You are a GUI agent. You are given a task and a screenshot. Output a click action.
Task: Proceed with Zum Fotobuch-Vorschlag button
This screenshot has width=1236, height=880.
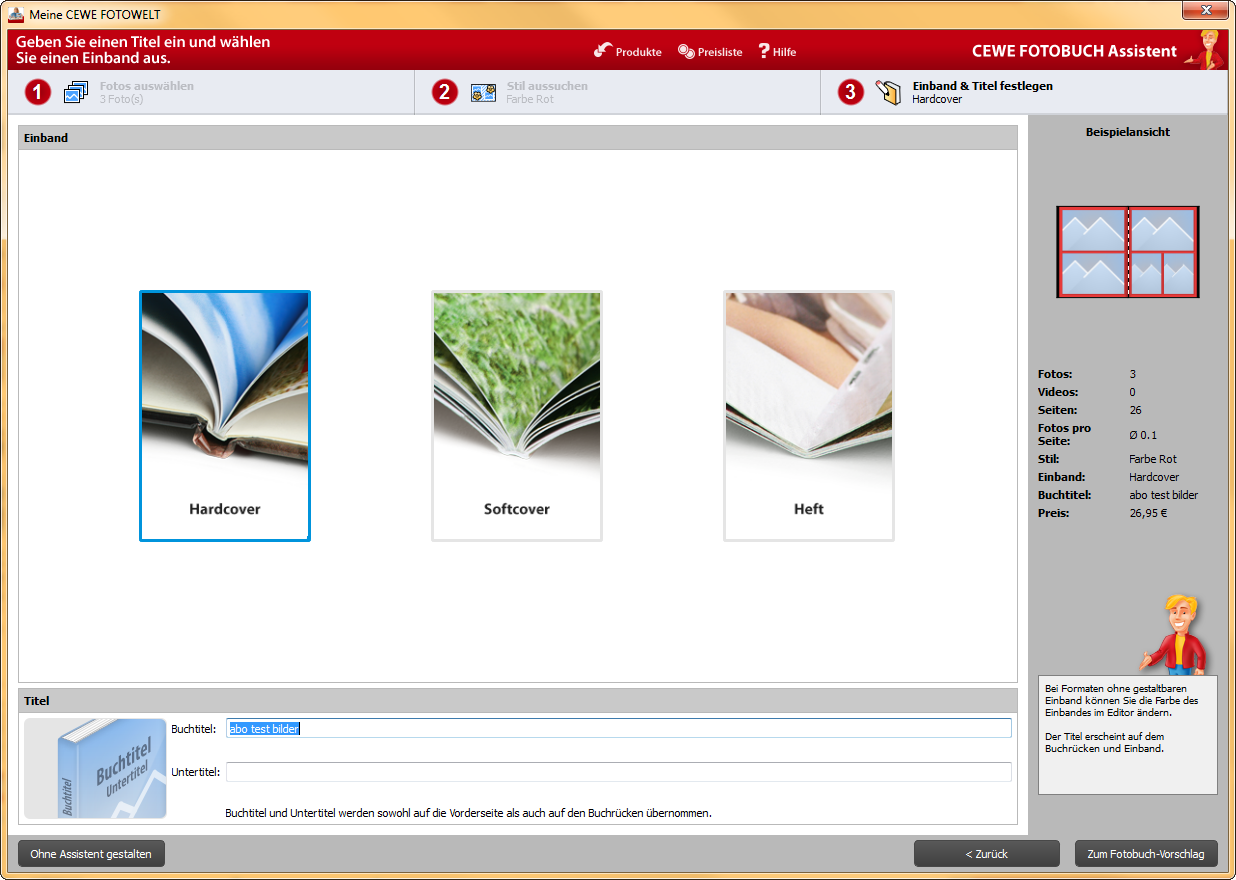(1146, 854)
